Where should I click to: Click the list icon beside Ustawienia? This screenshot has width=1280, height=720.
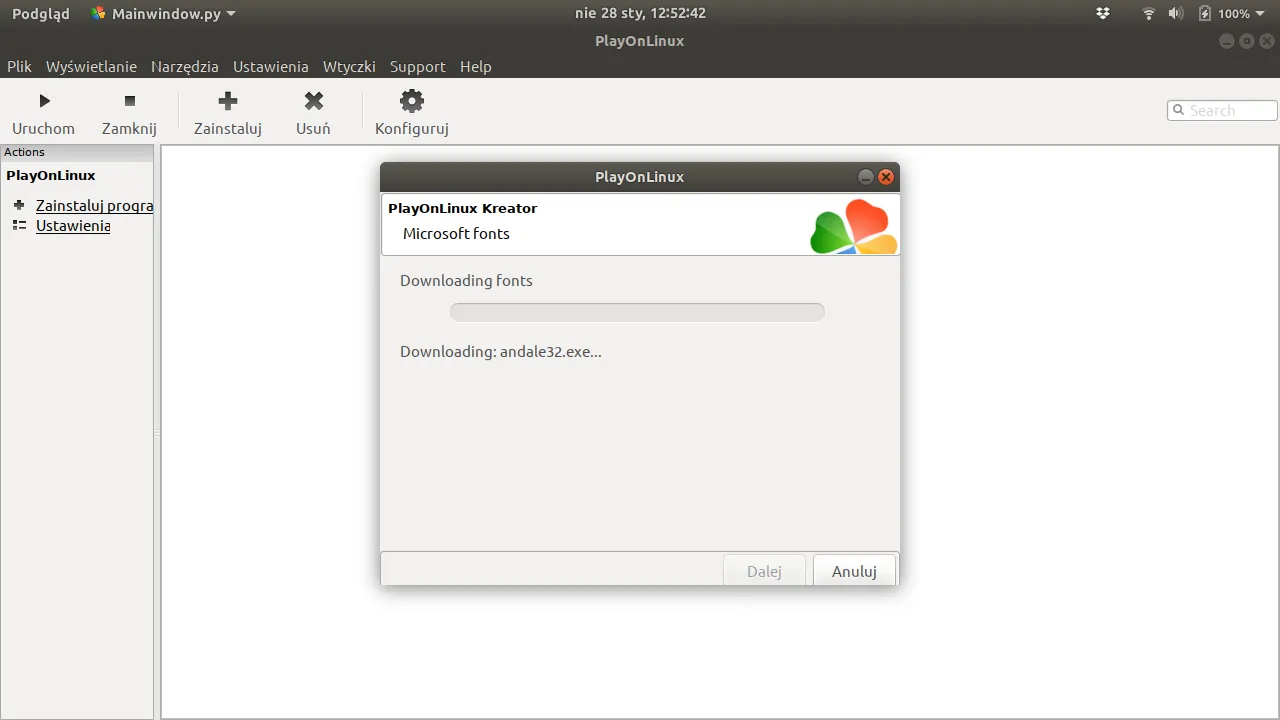click(x=19, y=225)
